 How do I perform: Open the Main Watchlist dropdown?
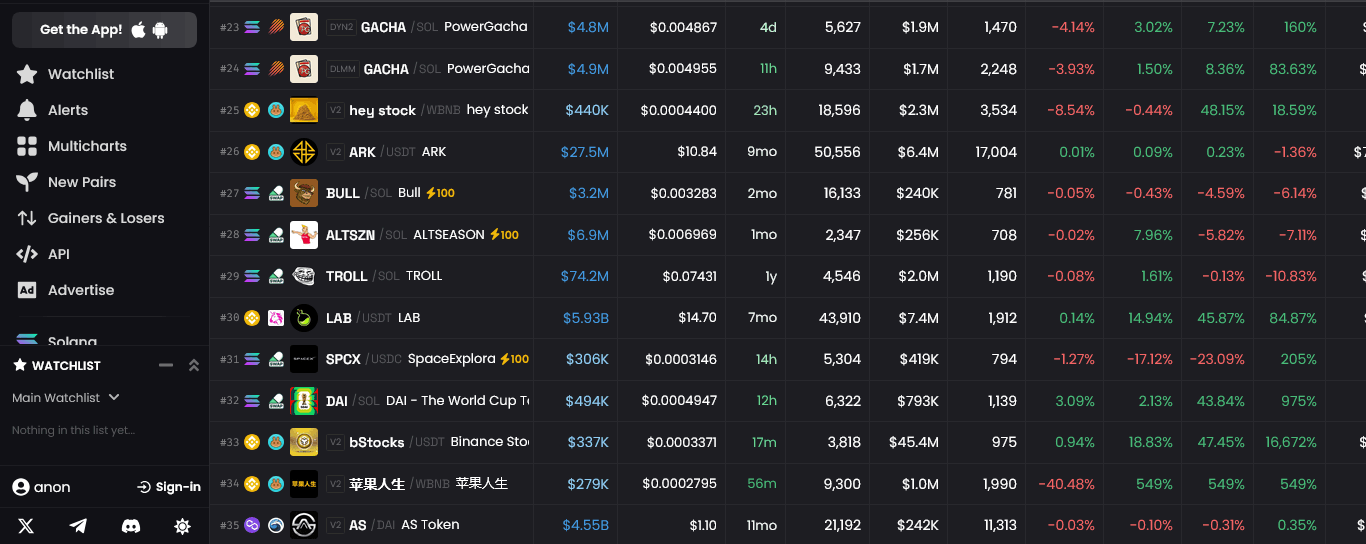[66, 398]
